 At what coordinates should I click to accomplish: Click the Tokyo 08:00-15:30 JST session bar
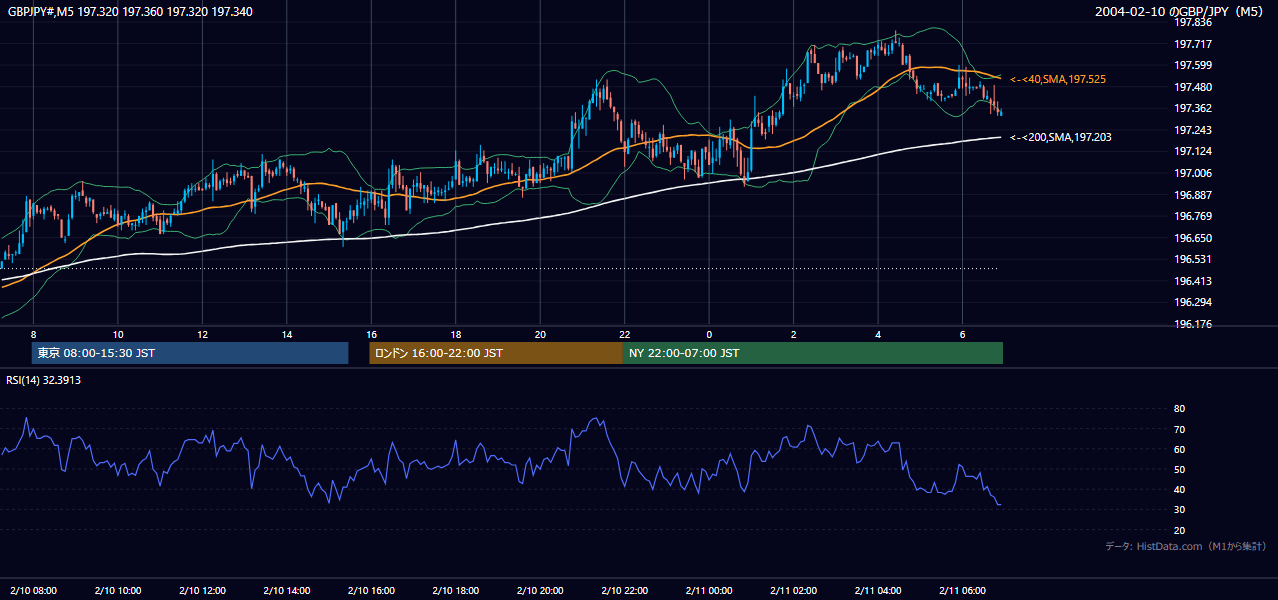tap(190, 353)
